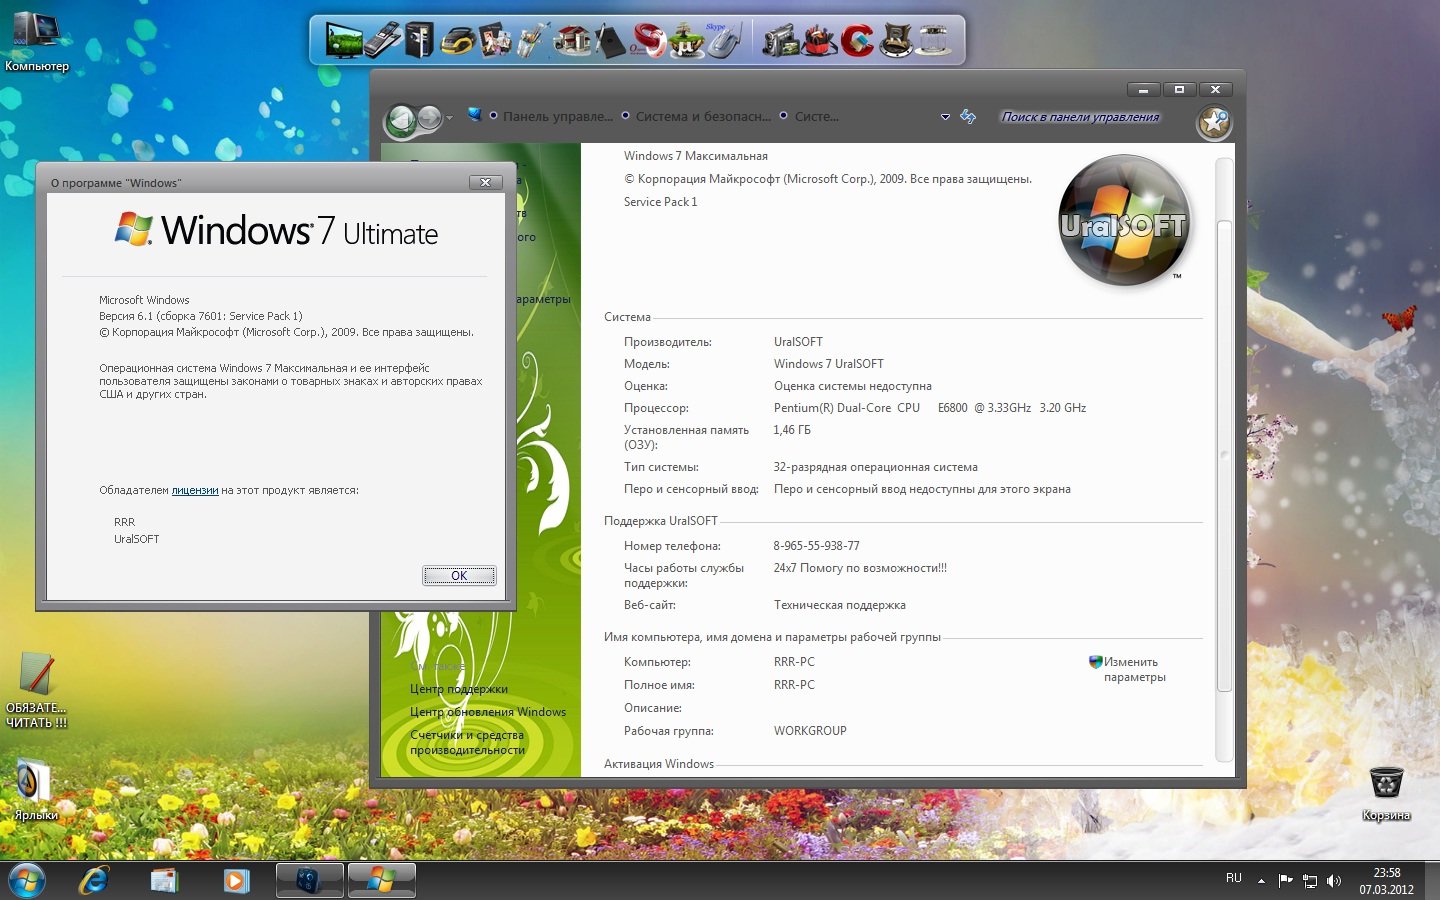Open Центр обновления Windows sidebar link

click(488, 712)
